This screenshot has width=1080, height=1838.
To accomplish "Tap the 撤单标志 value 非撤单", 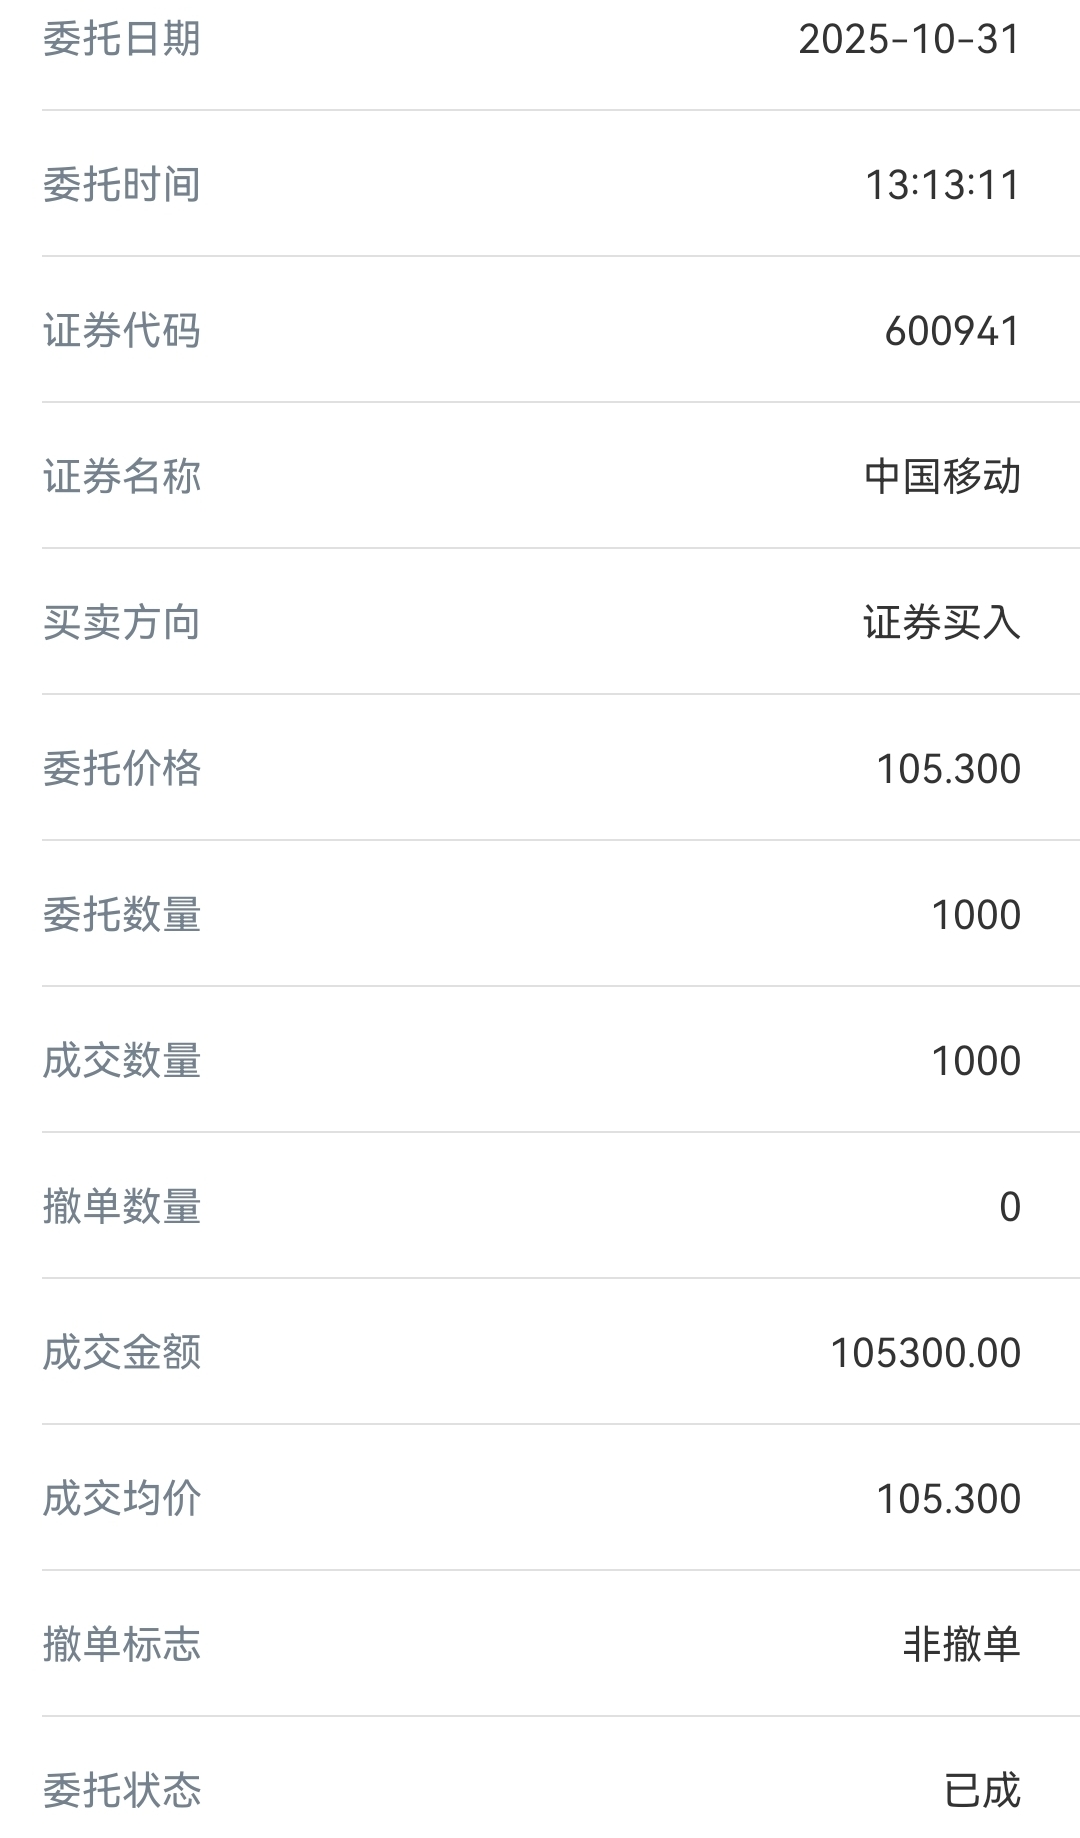I will tap(962, 1645).
